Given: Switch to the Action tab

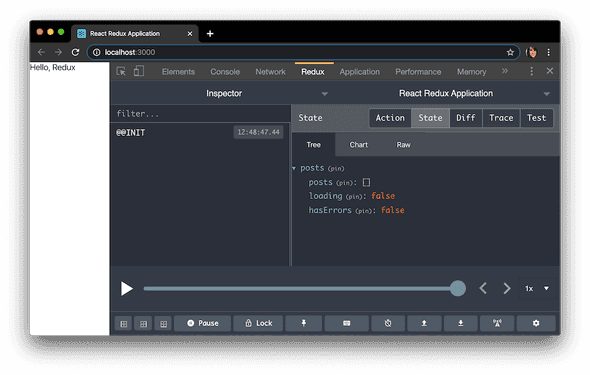Looking at the screenshot, I should 390,118.
